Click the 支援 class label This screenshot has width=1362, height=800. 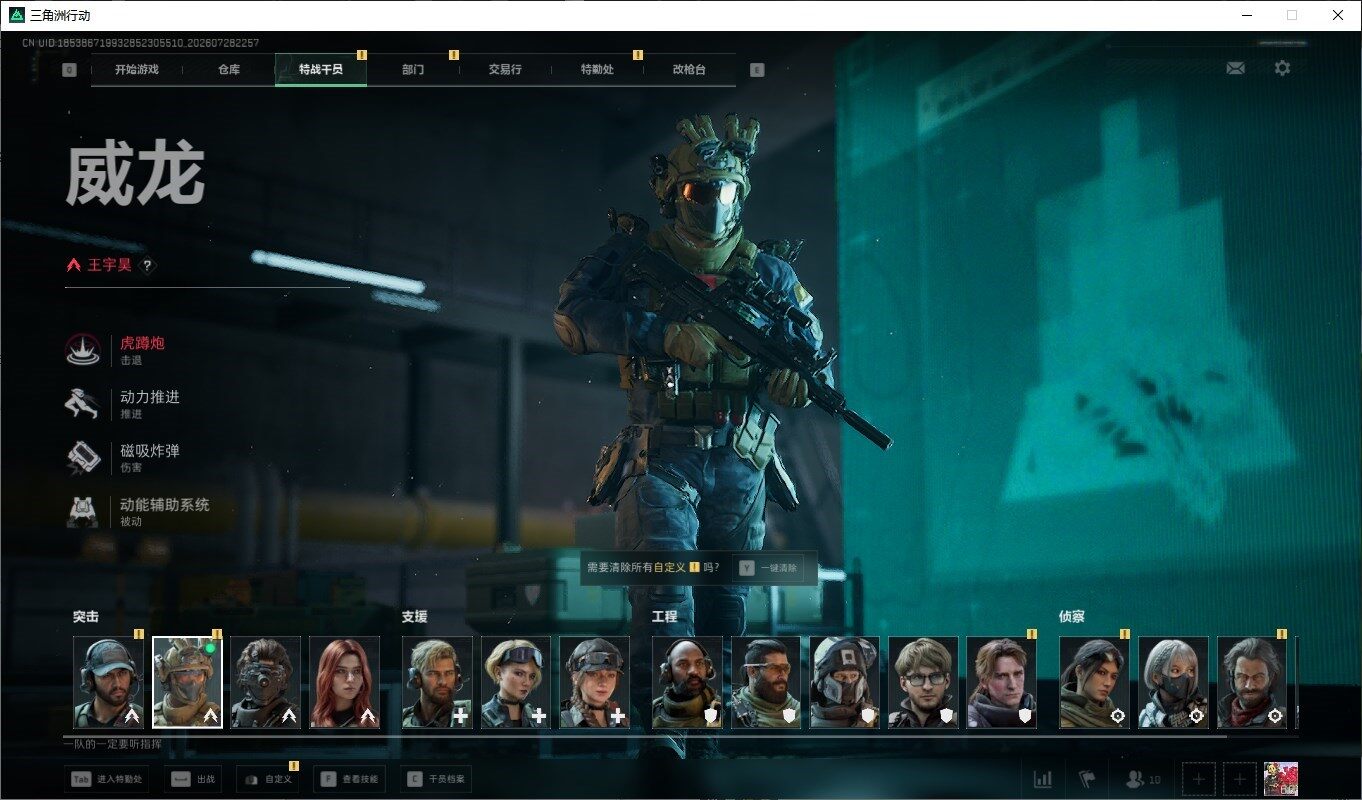[415, 617]
